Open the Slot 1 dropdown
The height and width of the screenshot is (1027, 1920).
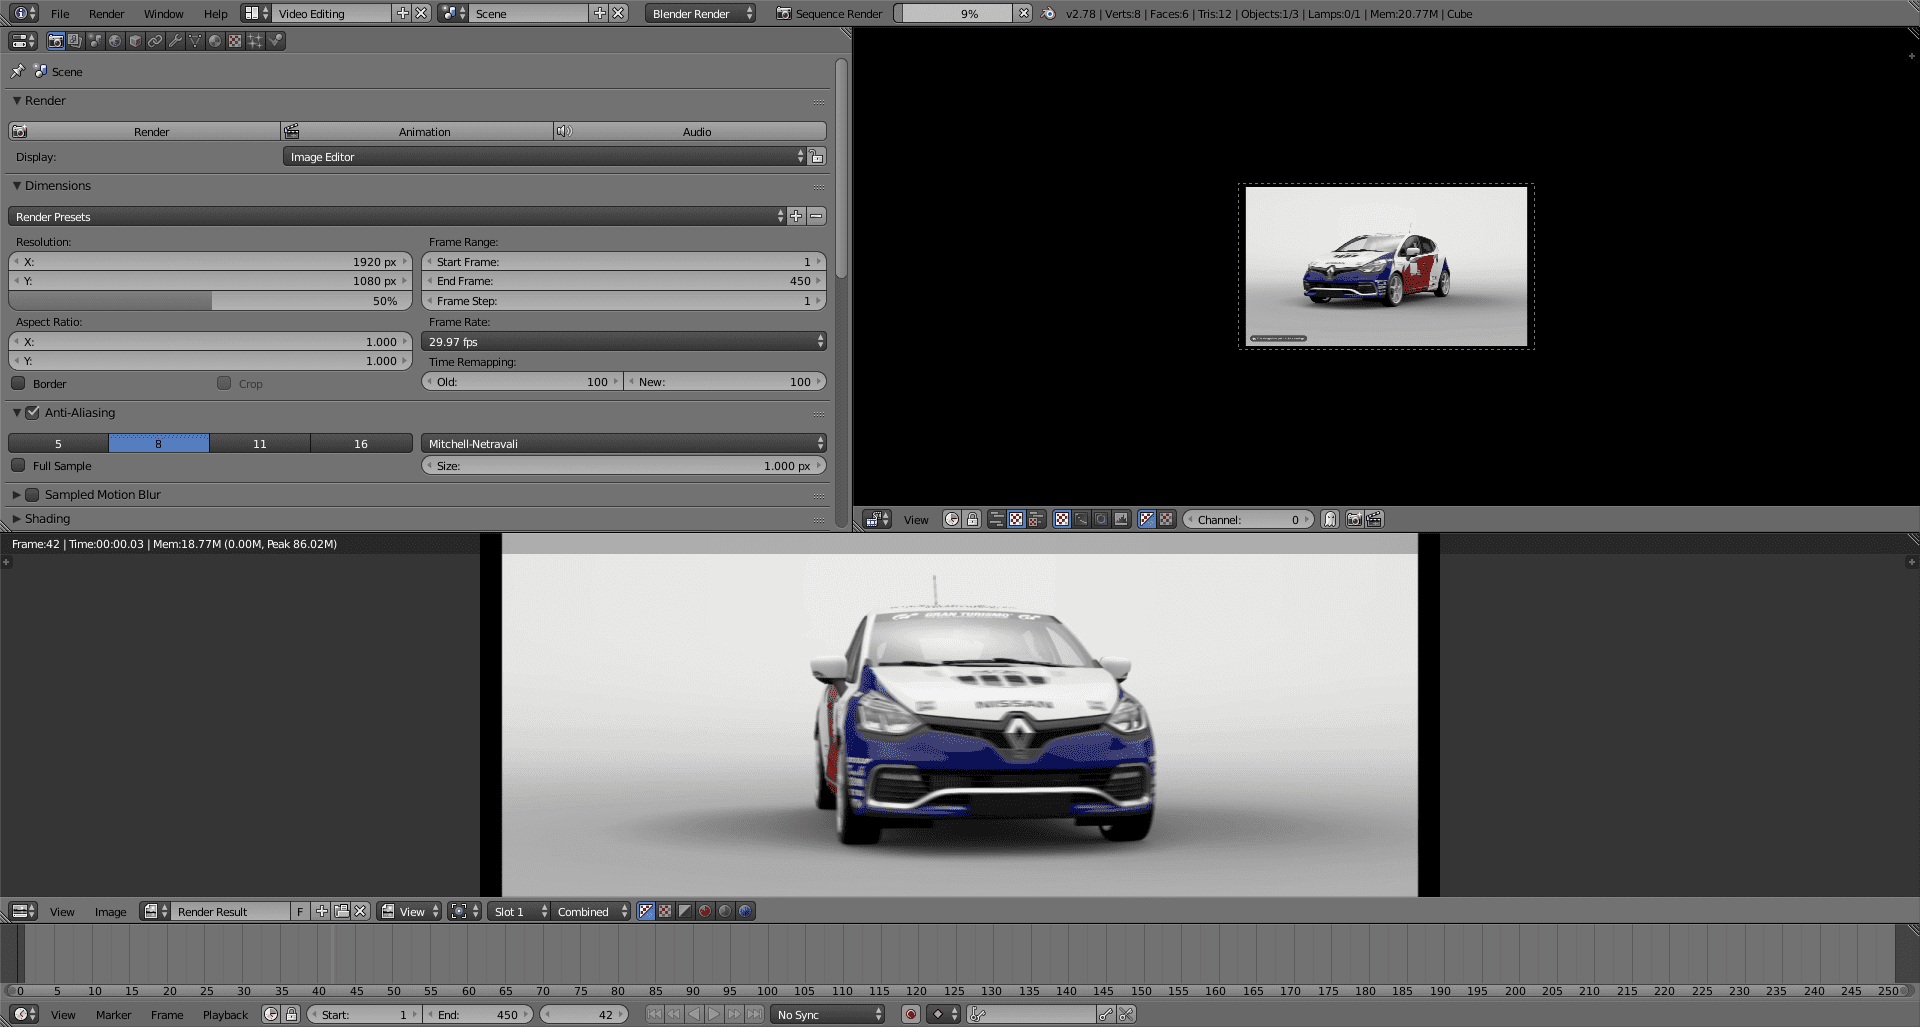click(x=519, y=911)
